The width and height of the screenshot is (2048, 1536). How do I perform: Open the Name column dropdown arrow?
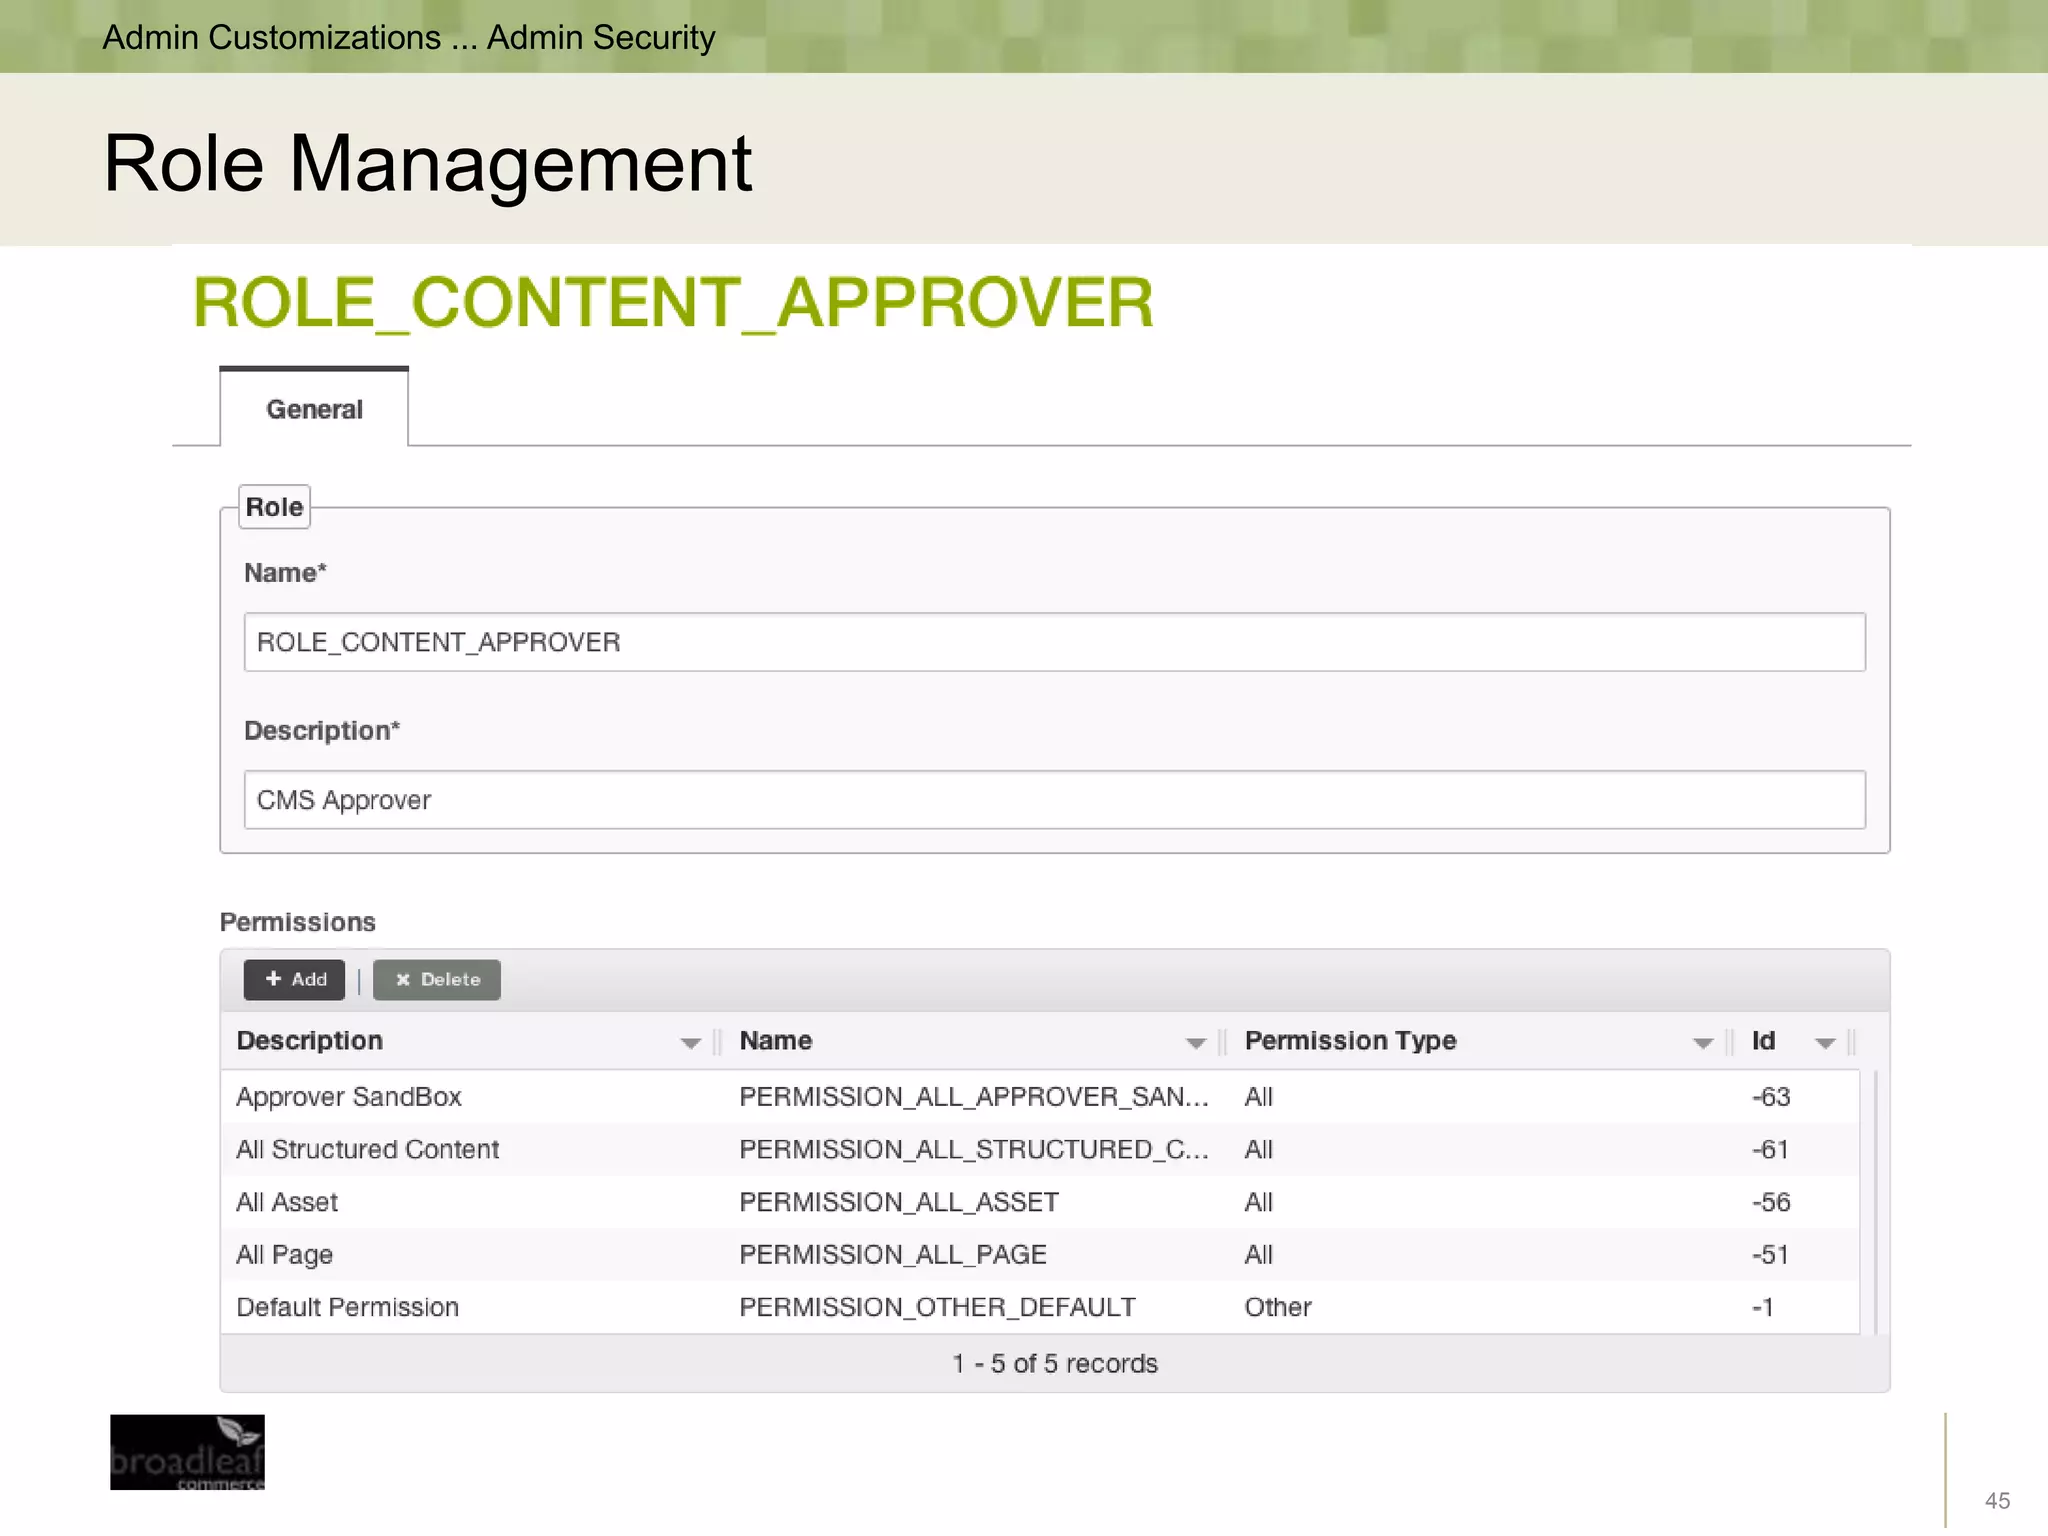tap(1195, 1042)
